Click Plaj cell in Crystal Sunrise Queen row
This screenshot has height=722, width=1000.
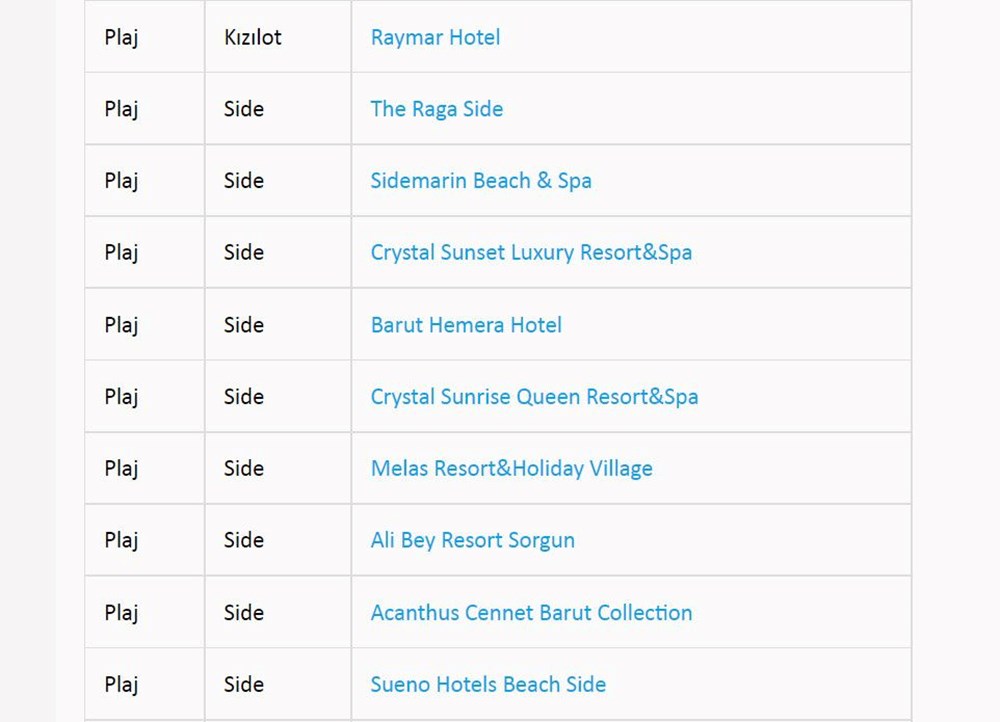coord(121,397)
